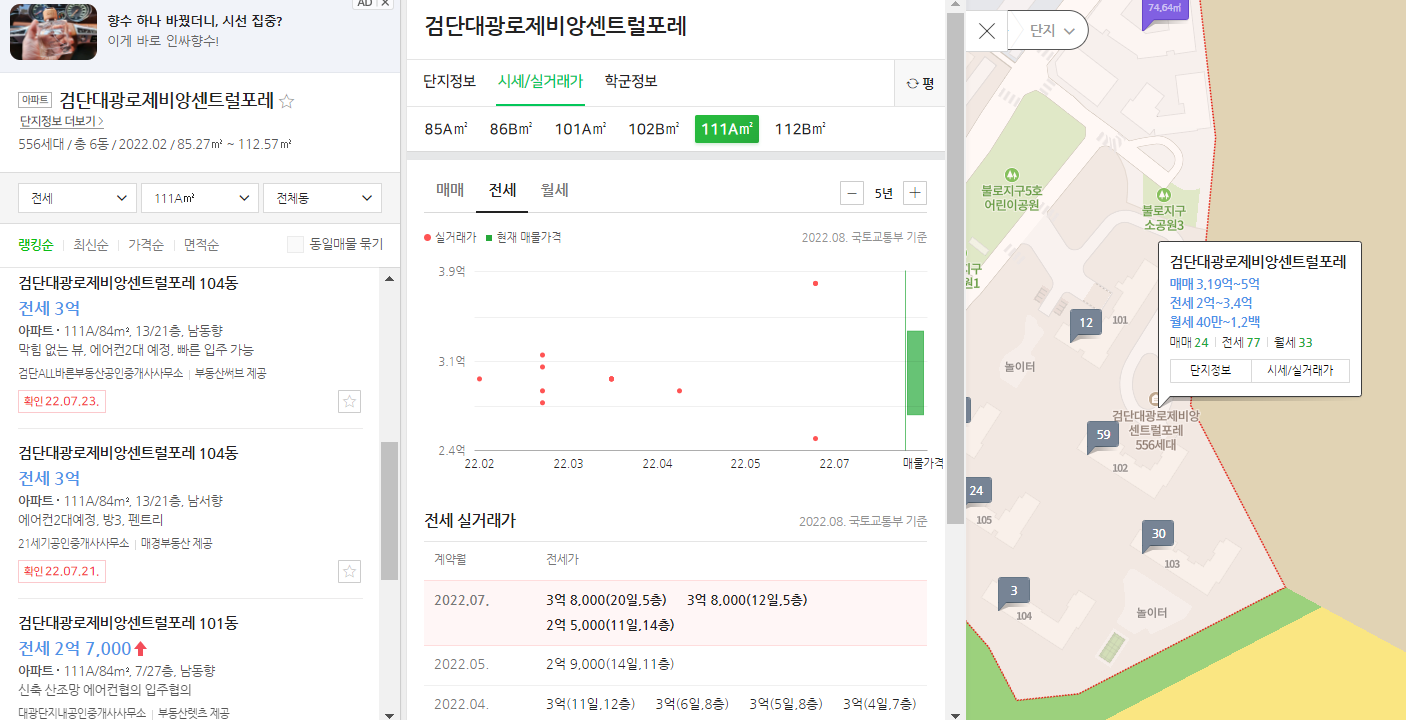Click 시세/실거래가 button in map popup
Image resolution: width=1406 pixels, height=720 pixels.
click(1300, 371)
